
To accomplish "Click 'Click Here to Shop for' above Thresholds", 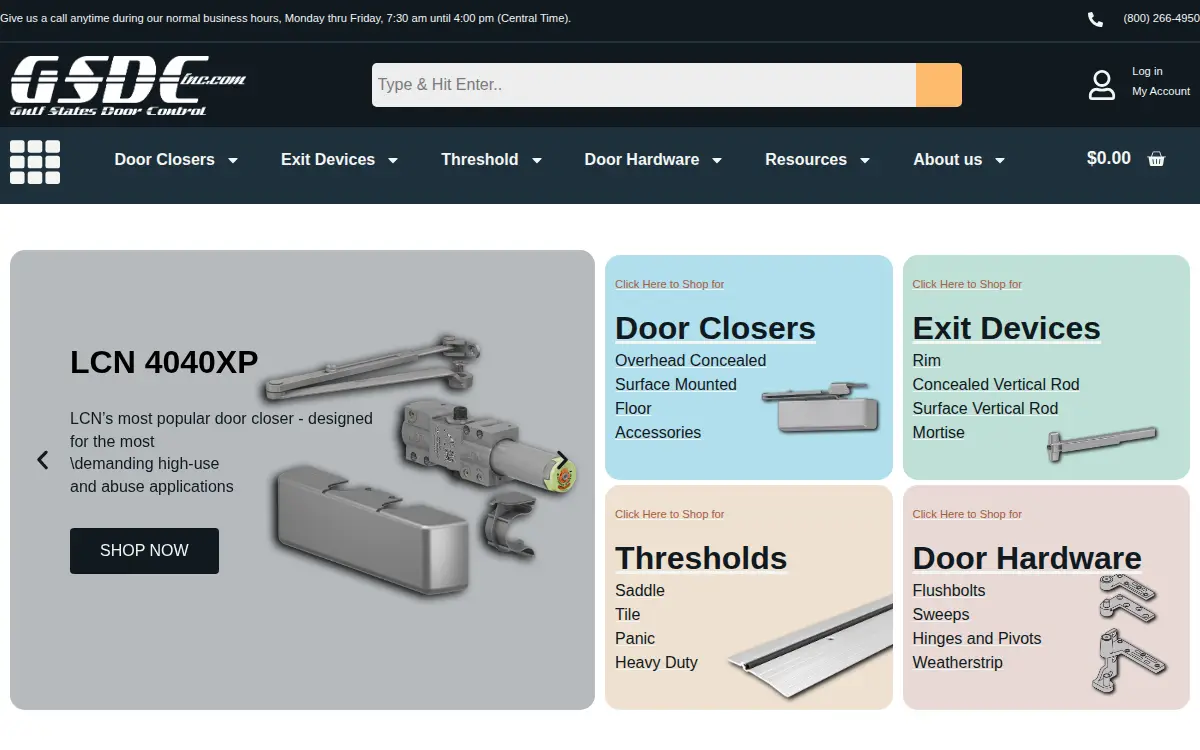I will (669, 514).
